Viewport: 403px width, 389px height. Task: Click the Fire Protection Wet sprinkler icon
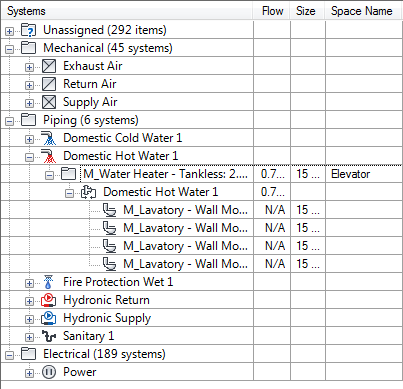tap(49, 282)
